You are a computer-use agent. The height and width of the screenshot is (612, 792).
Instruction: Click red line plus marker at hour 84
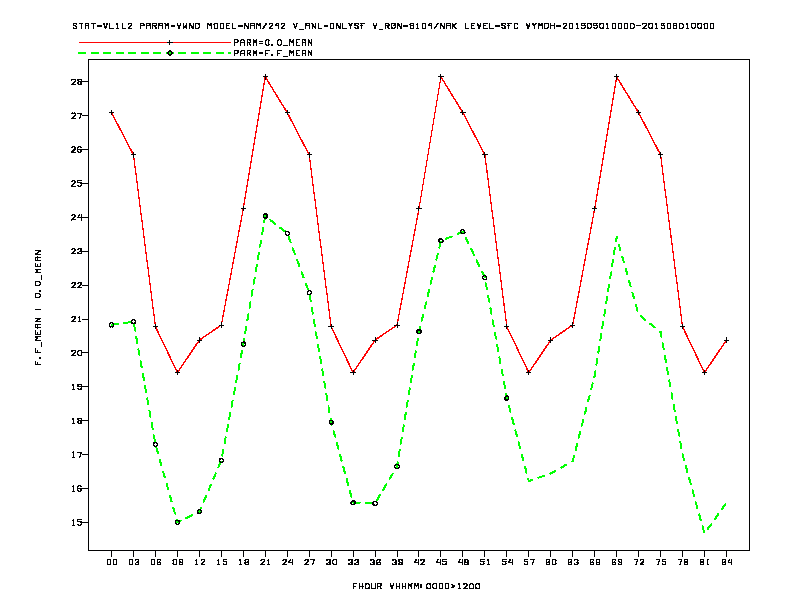(726, 340)
